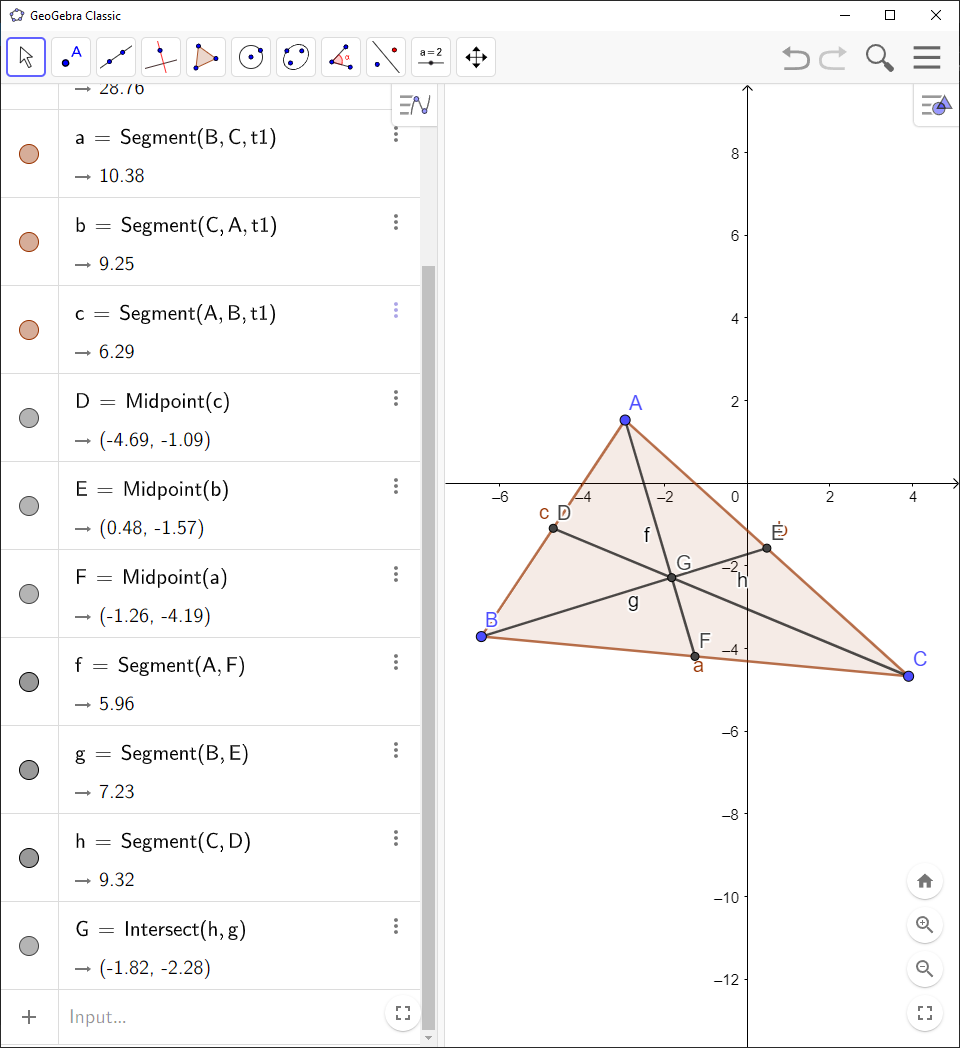Toggle visibility of segment a

[29, 154]
